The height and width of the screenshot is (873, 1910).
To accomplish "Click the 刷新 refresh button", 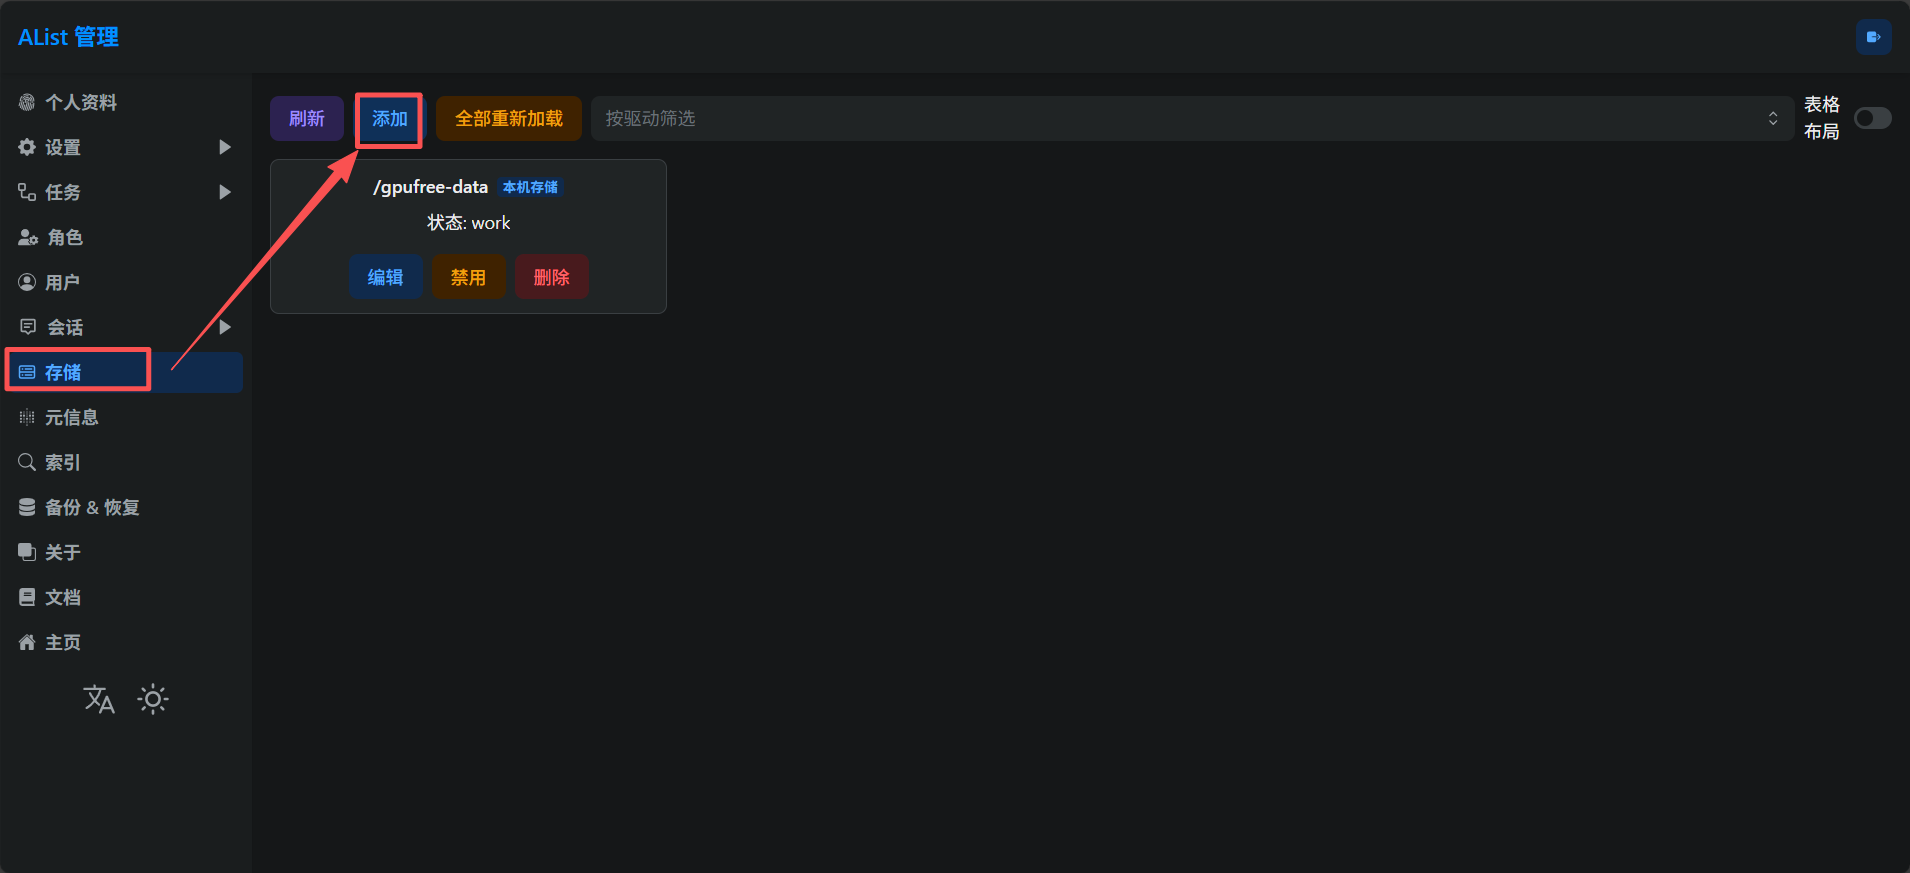I will point(307,119).
